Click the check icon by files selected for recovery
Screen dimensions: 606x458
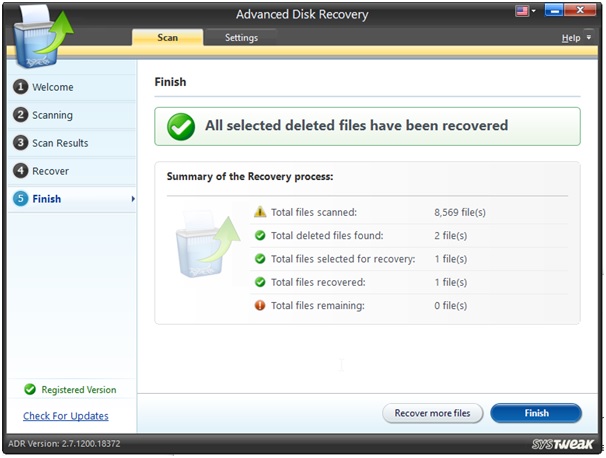point(260,259)
